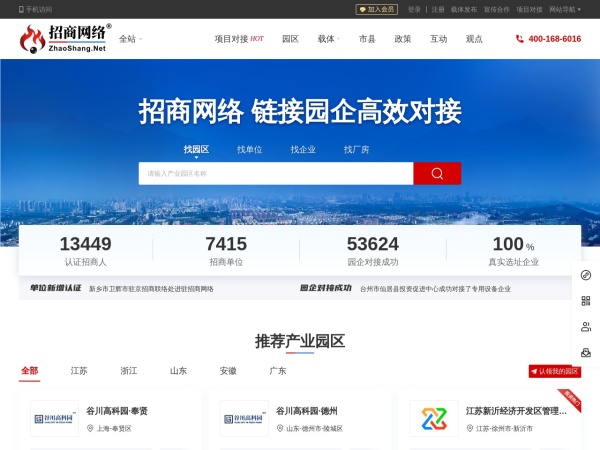Click 项目对接 in the top dark bar
Image resolution: width=600 pixels, height=450 pixels.
pyautogui.click(x=530, y=9)
